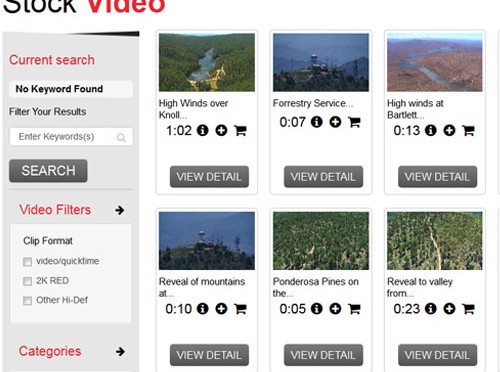Open the High Winds over Knoll thumbnail
Screen dimensions: 500x372
coord(207,62)
